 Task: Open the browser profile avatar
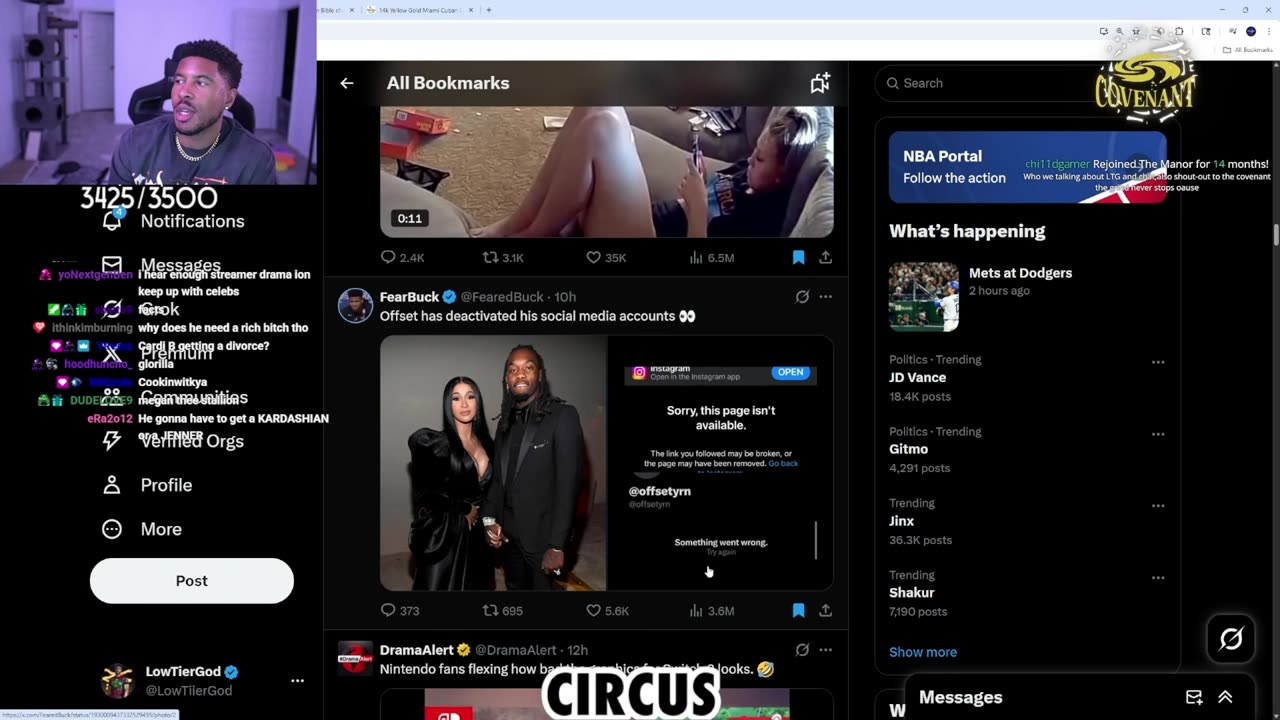(1251, 32)
